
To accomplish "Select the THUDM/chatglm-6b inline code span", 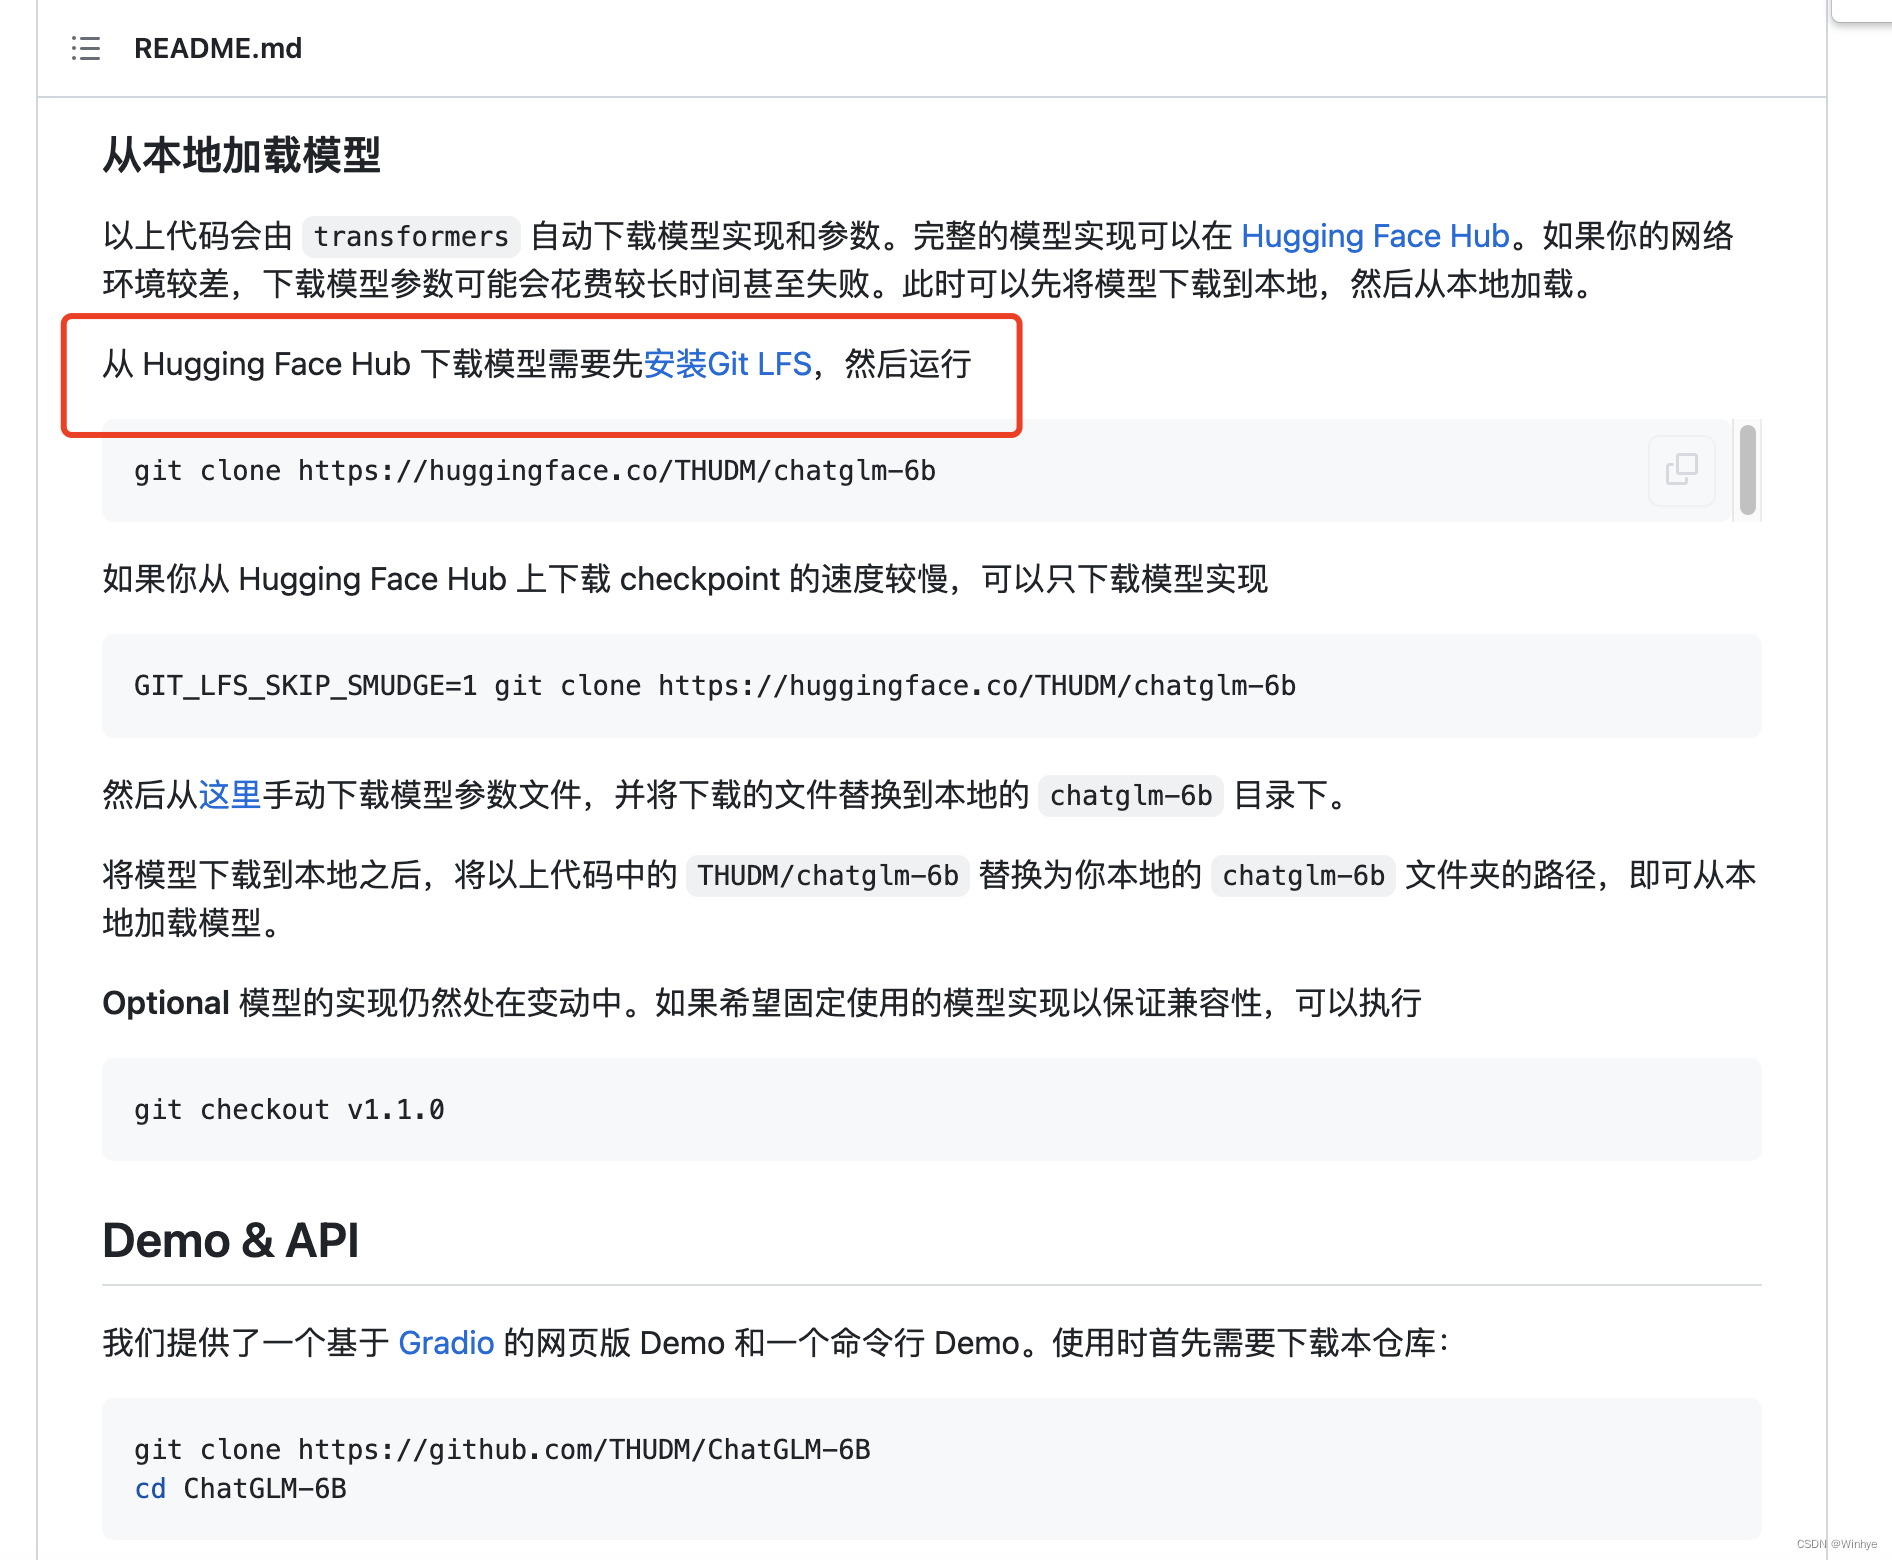I will 826,876.
